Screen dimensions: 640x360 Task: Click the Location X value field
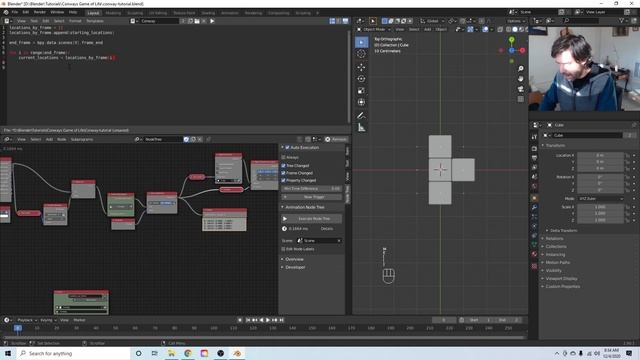click(x=600, y=155)
